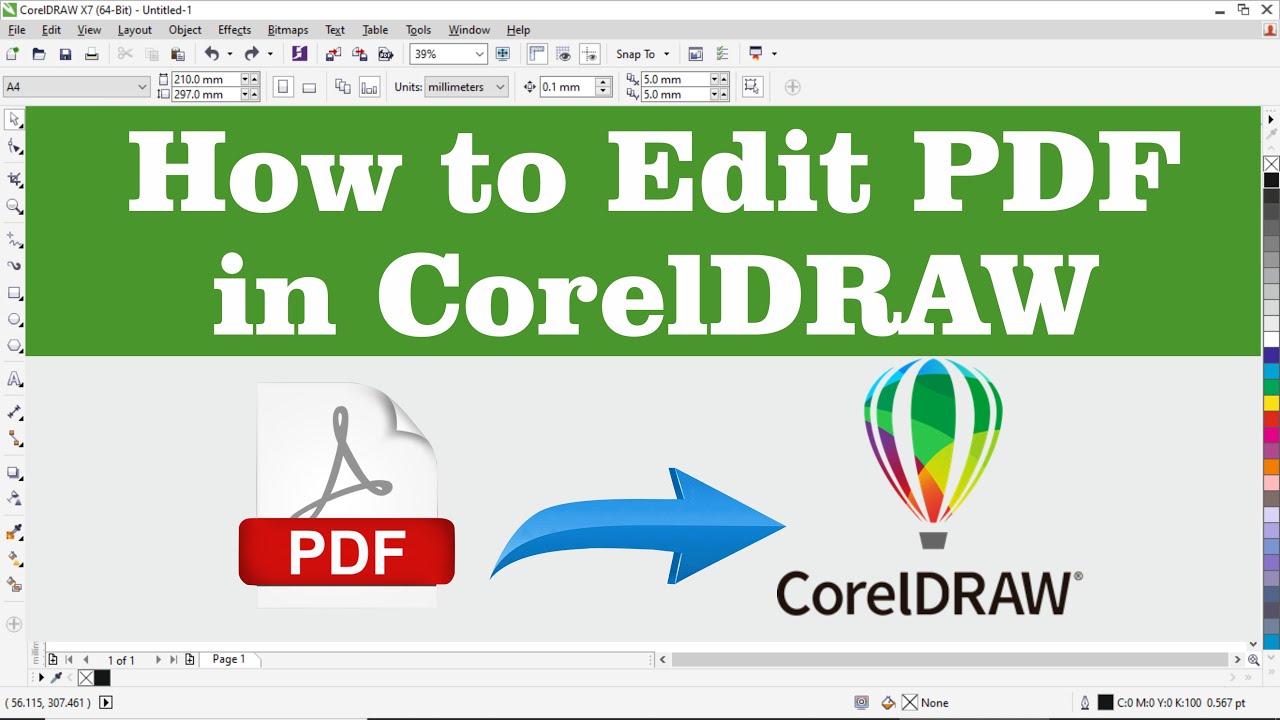Select the Rectangle tool
This screenshot has width=1280, height=720.
[14, 293]
